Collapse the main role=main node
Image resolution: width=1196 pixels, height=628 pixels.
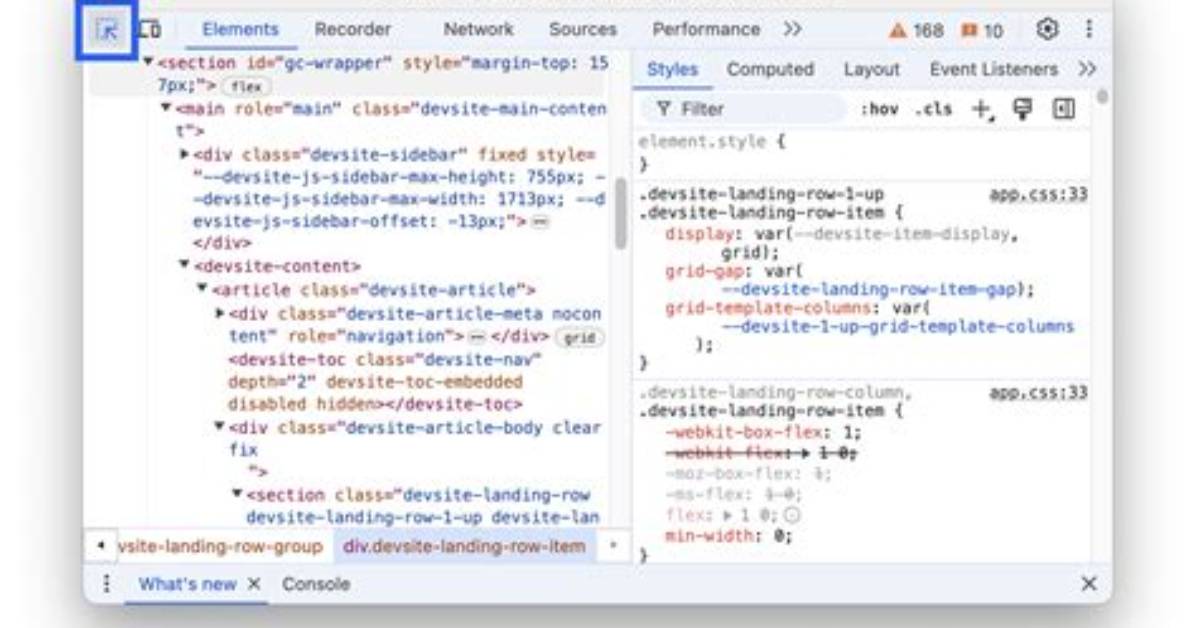coord(166,108)
